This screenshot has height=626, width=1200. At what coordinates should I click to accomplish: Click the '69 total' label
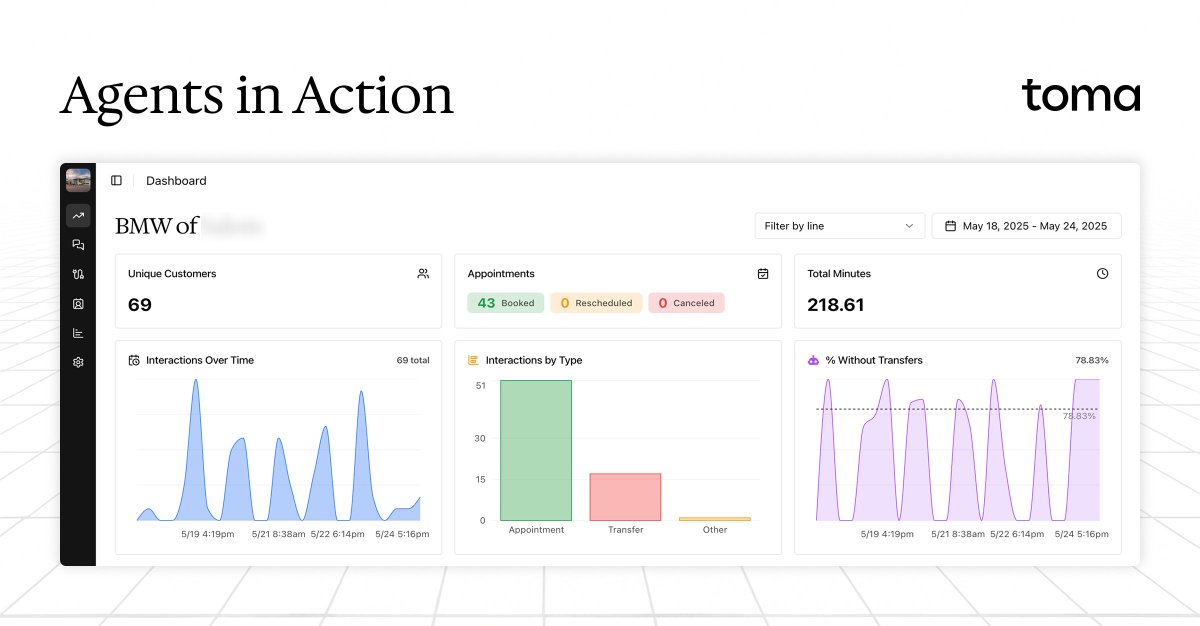(413, 360)
